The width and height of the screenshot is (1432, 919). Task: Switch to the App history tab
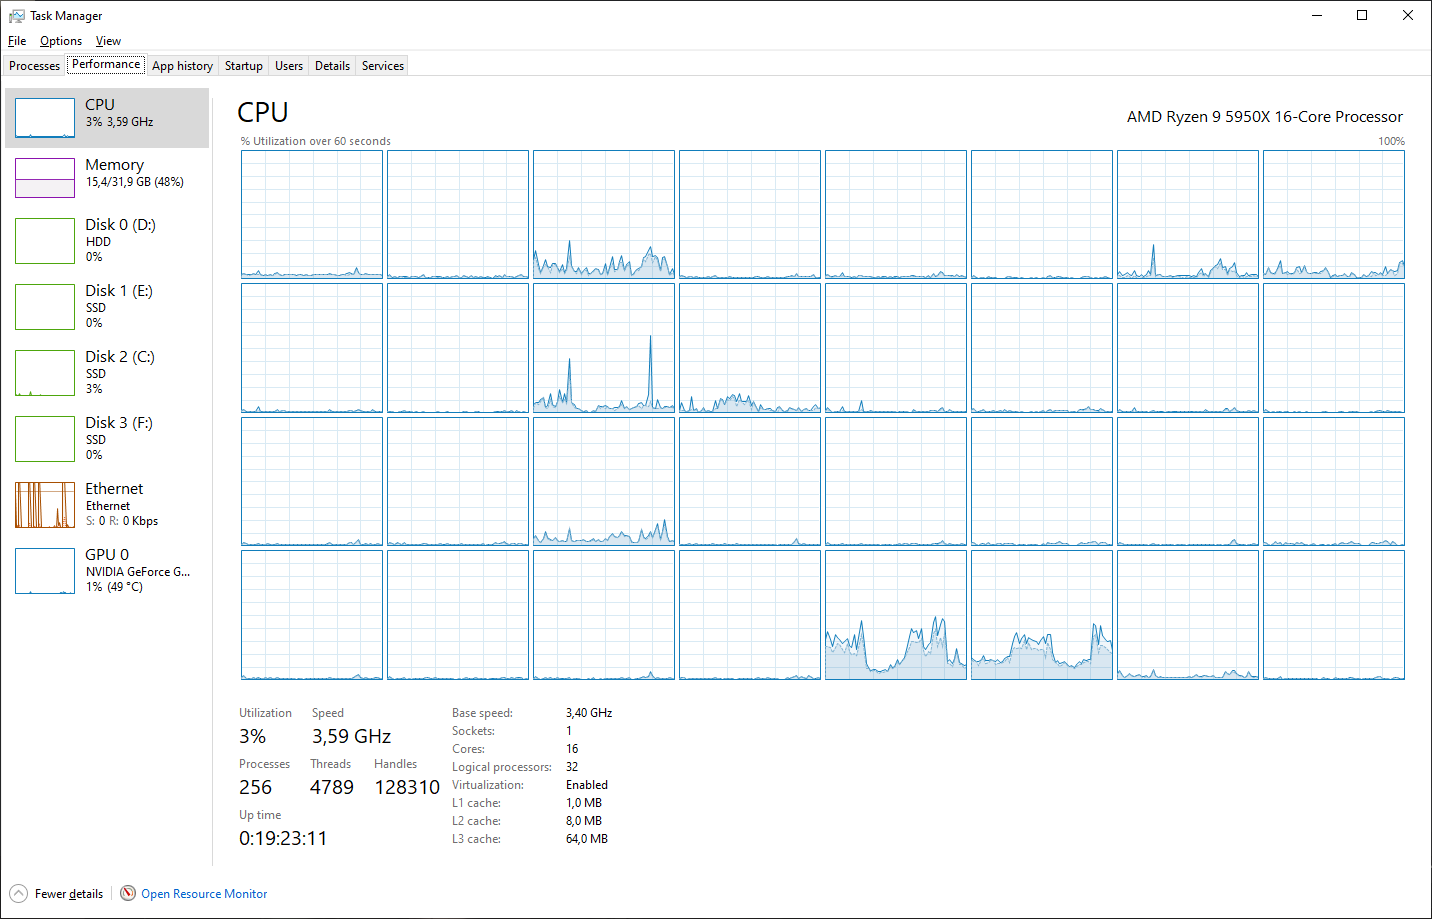click(182, 66)
